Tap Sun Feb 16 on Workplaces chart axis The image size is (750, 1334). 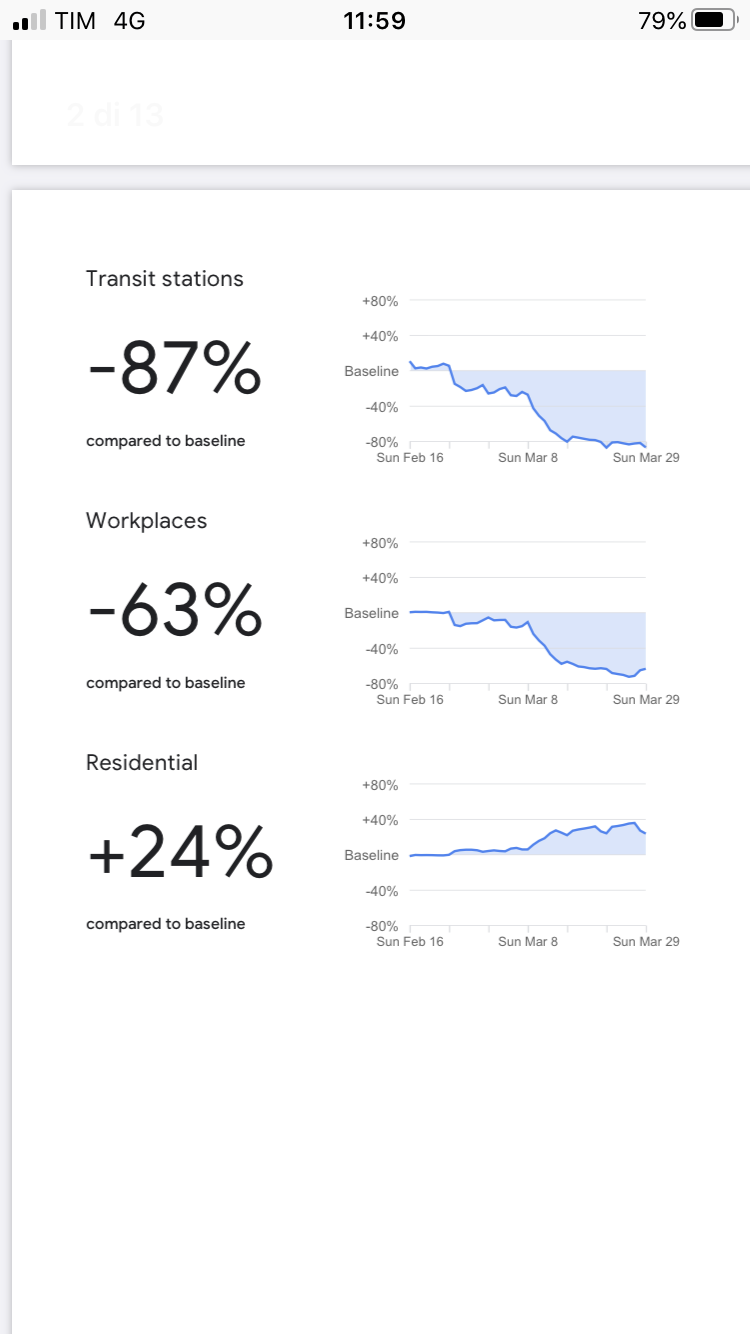coord(410,700)
